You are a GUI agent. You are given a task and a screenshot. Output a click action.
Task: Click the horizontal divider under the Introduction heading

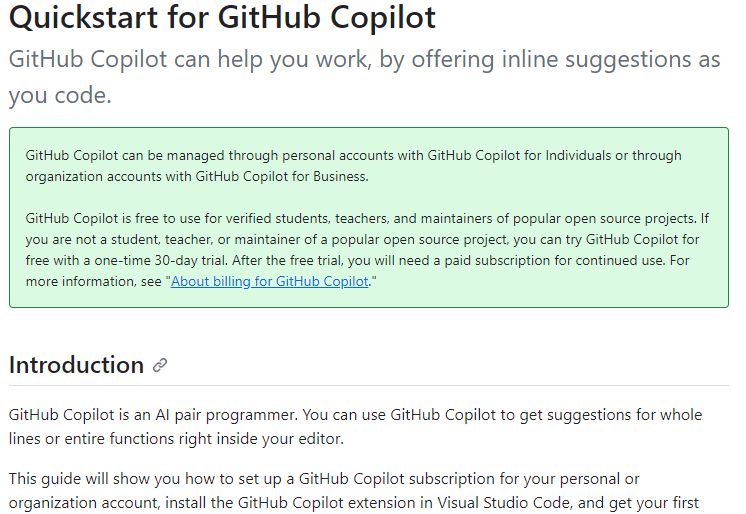tap(369, 385)
